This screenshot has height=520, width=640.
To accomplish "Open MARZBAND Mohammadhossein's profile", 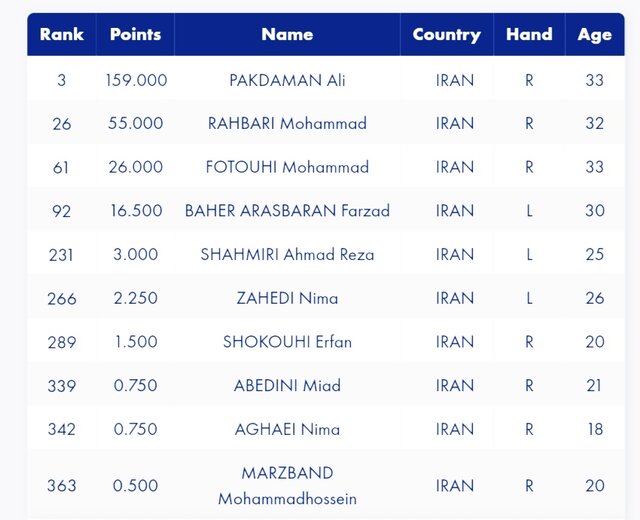I will [287, 485].
